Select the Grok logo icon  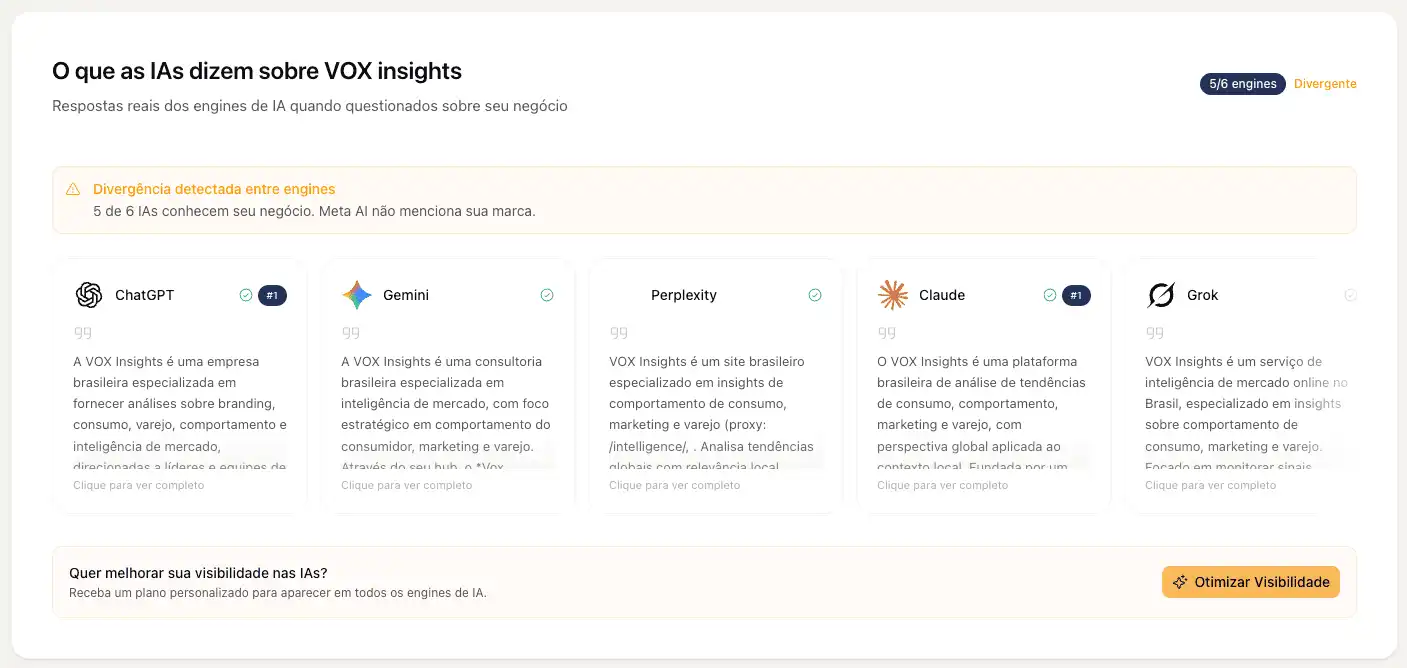1159,294
